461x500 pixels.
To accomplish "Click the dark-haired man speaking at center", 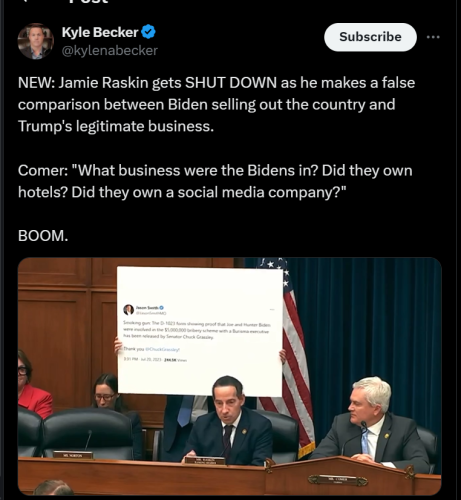I will pos(228,422).
